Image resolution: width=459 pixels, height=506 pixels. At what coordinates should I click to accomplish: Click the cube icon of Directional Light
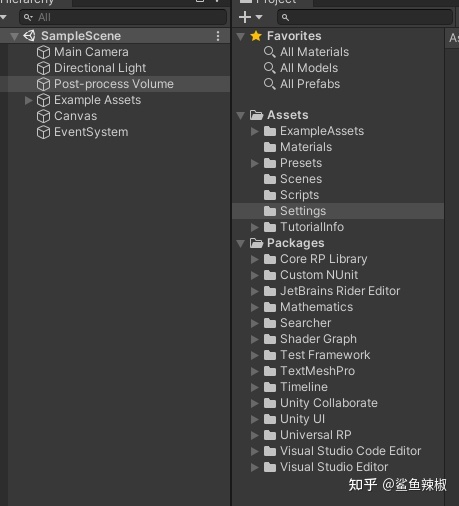(43, 68)
